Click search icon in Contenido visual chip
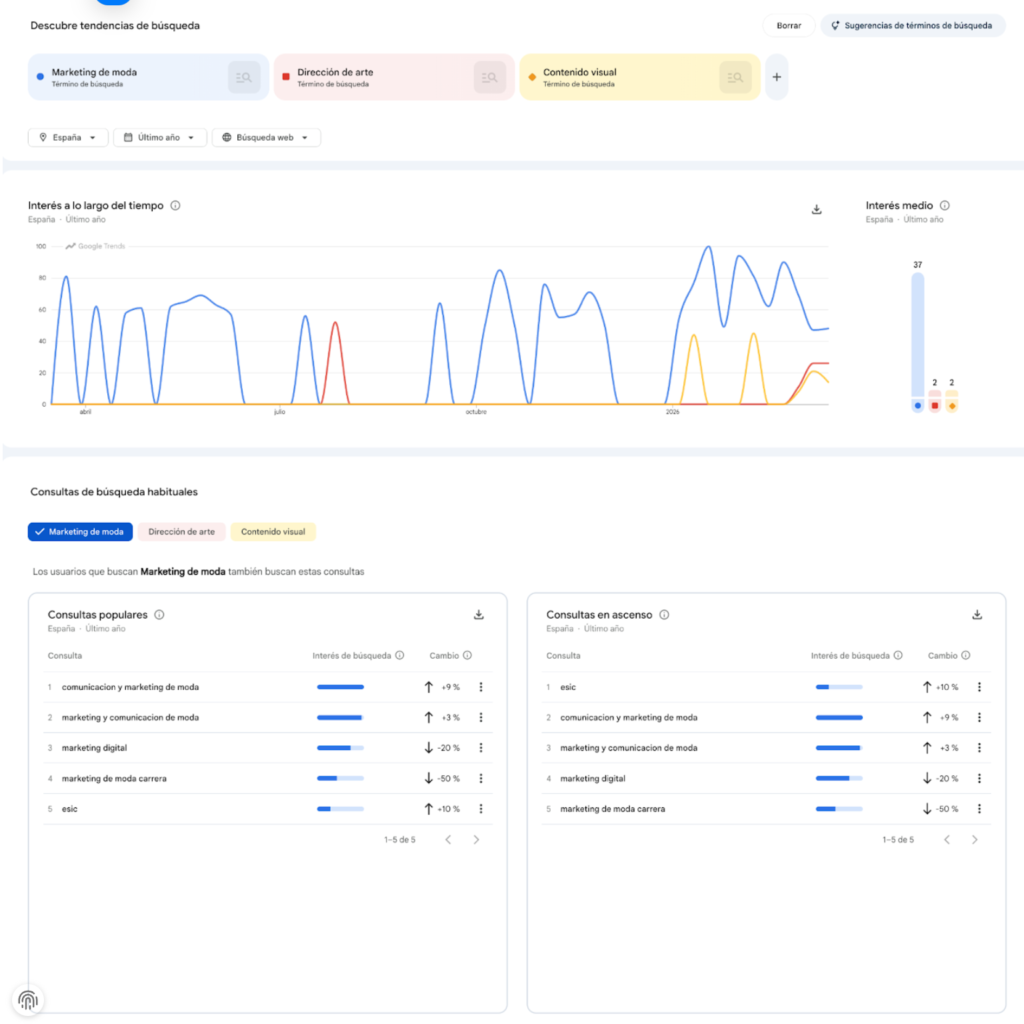Image resolution: width=1024 pixels, height=1024 pixels. click(735, 77)
